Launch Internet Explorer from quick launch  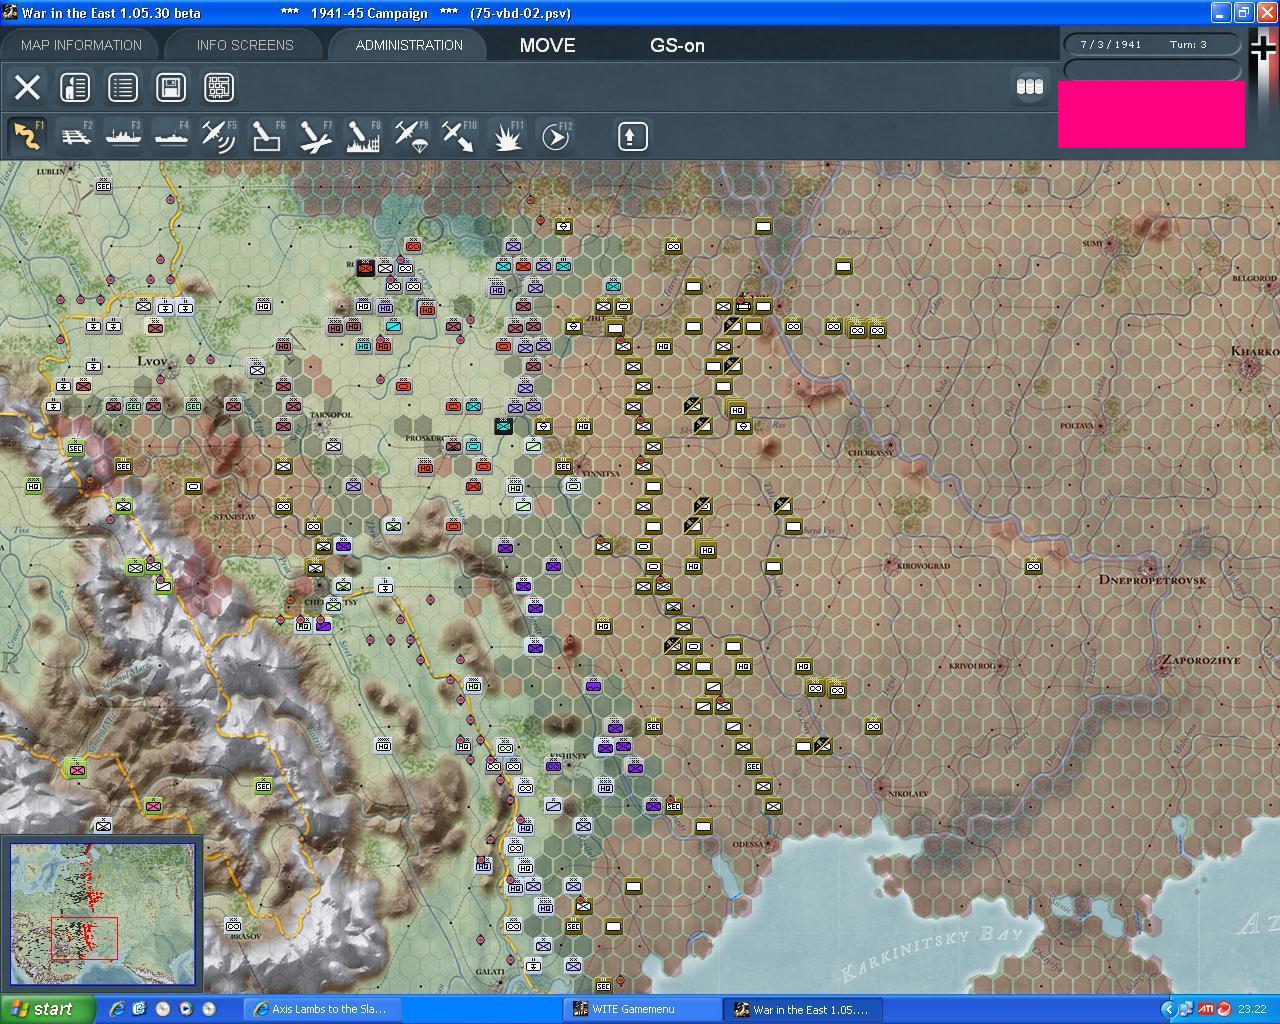(x=116, y=1009)
